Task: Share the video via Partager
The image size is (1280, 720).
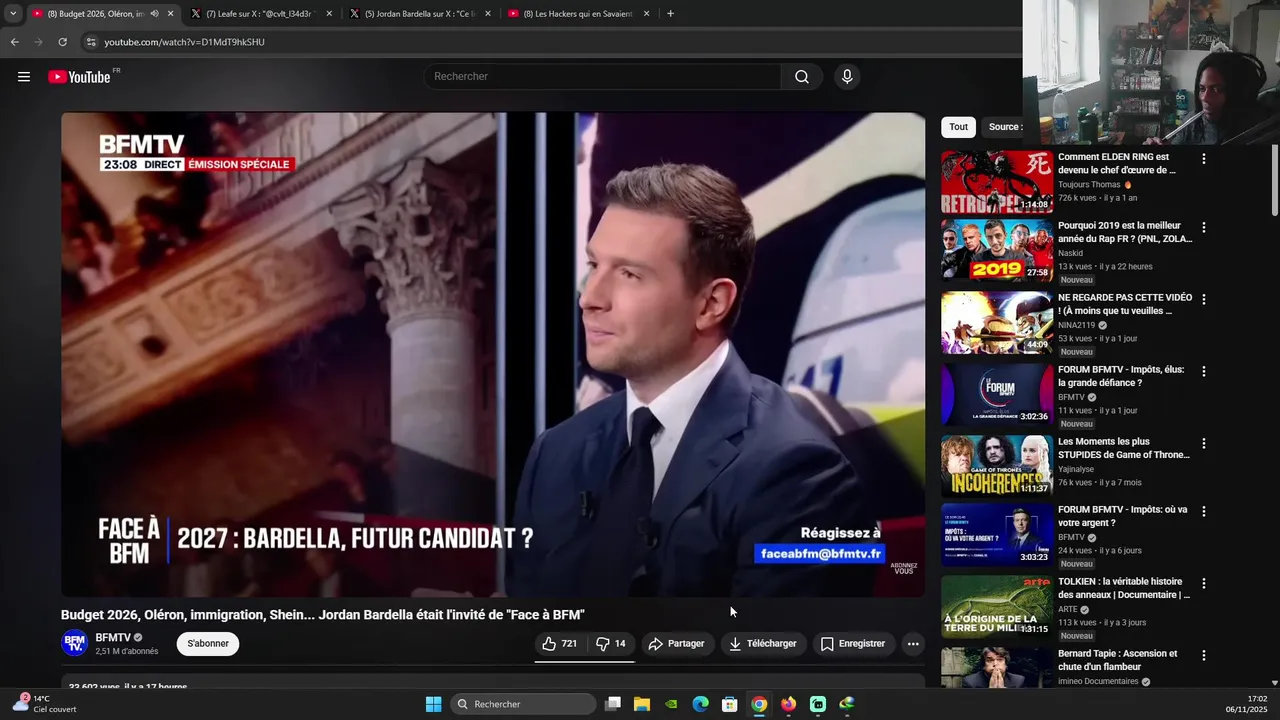Action: pyautogui.click(x=676, y=644)
